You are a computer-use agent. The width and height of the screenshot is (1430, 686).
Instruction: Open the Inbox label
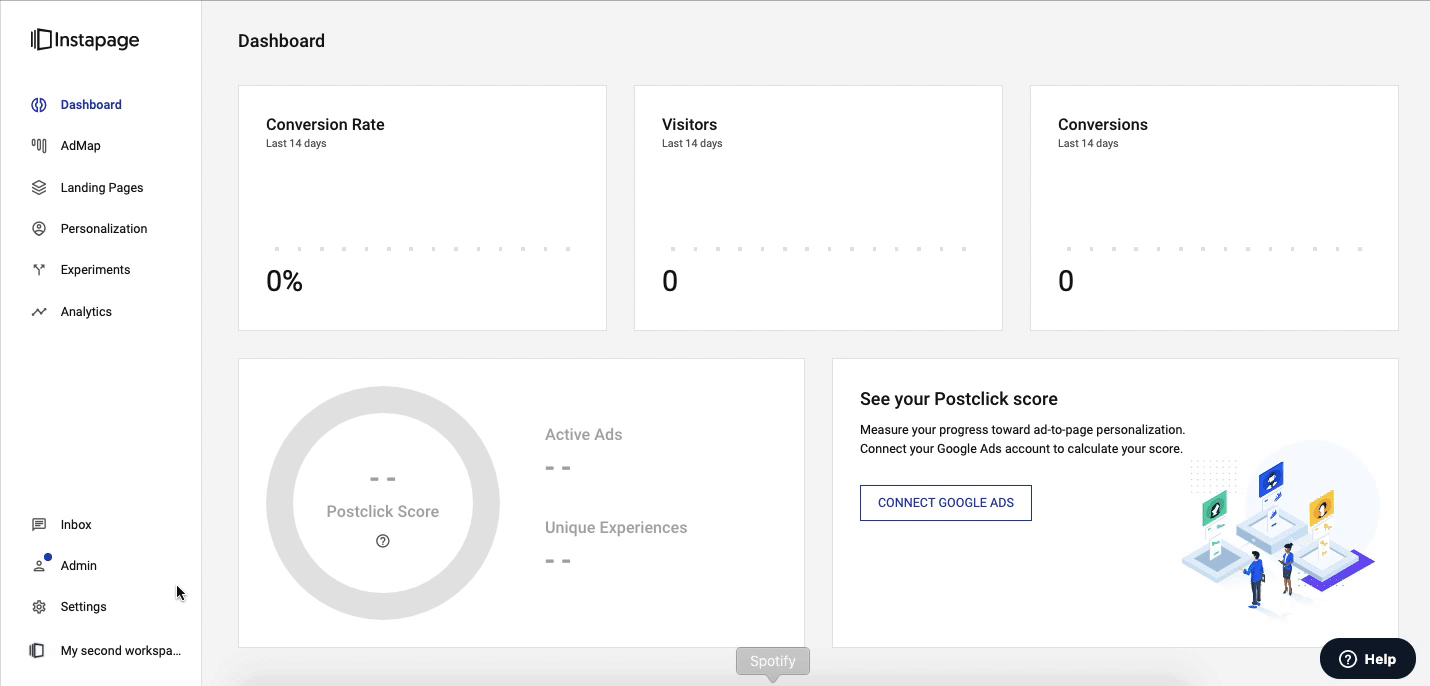tap(76, 524)
